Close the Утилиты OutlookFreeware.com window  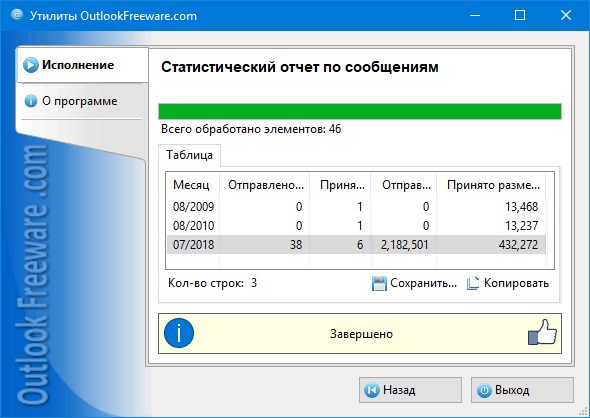click(566, 15)
